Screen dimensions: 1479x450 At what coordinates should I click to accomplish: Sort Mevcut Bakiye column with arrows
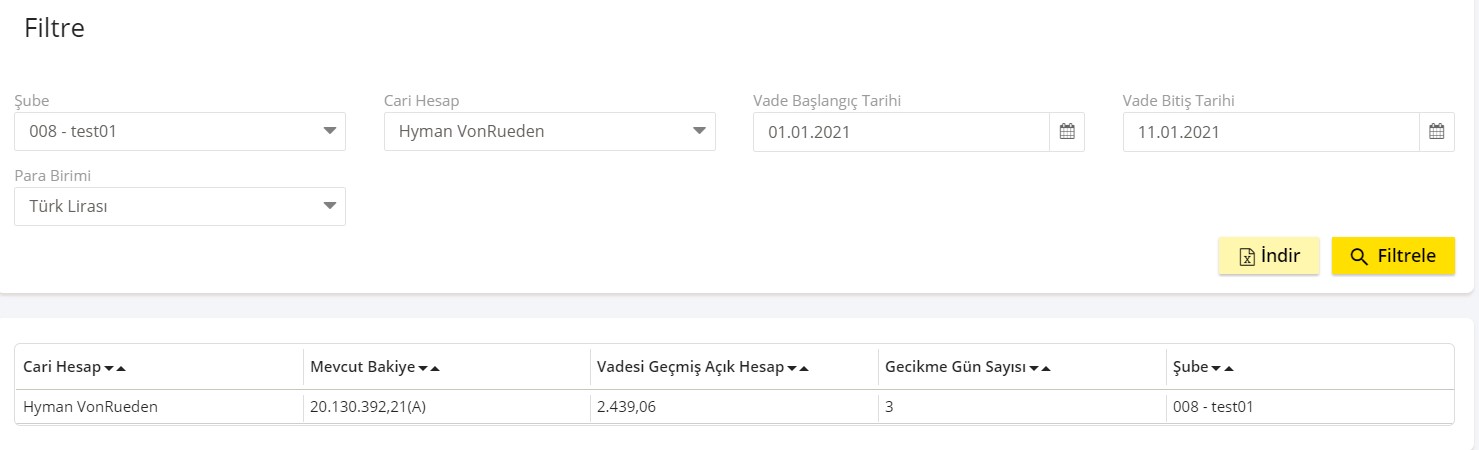[x=429, y=368]
